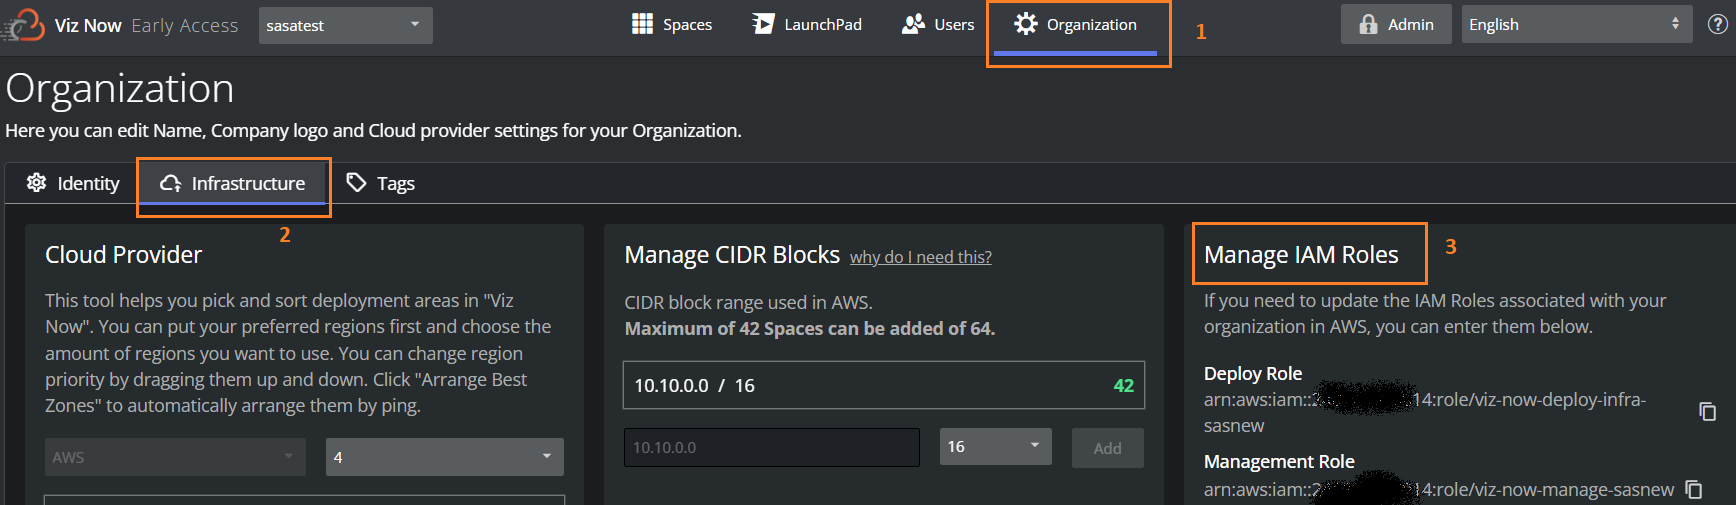This screenshot has height=505, width=1736.
Task: Click the Users people icon
Action: pyautogui.click(x=913, y=24)
